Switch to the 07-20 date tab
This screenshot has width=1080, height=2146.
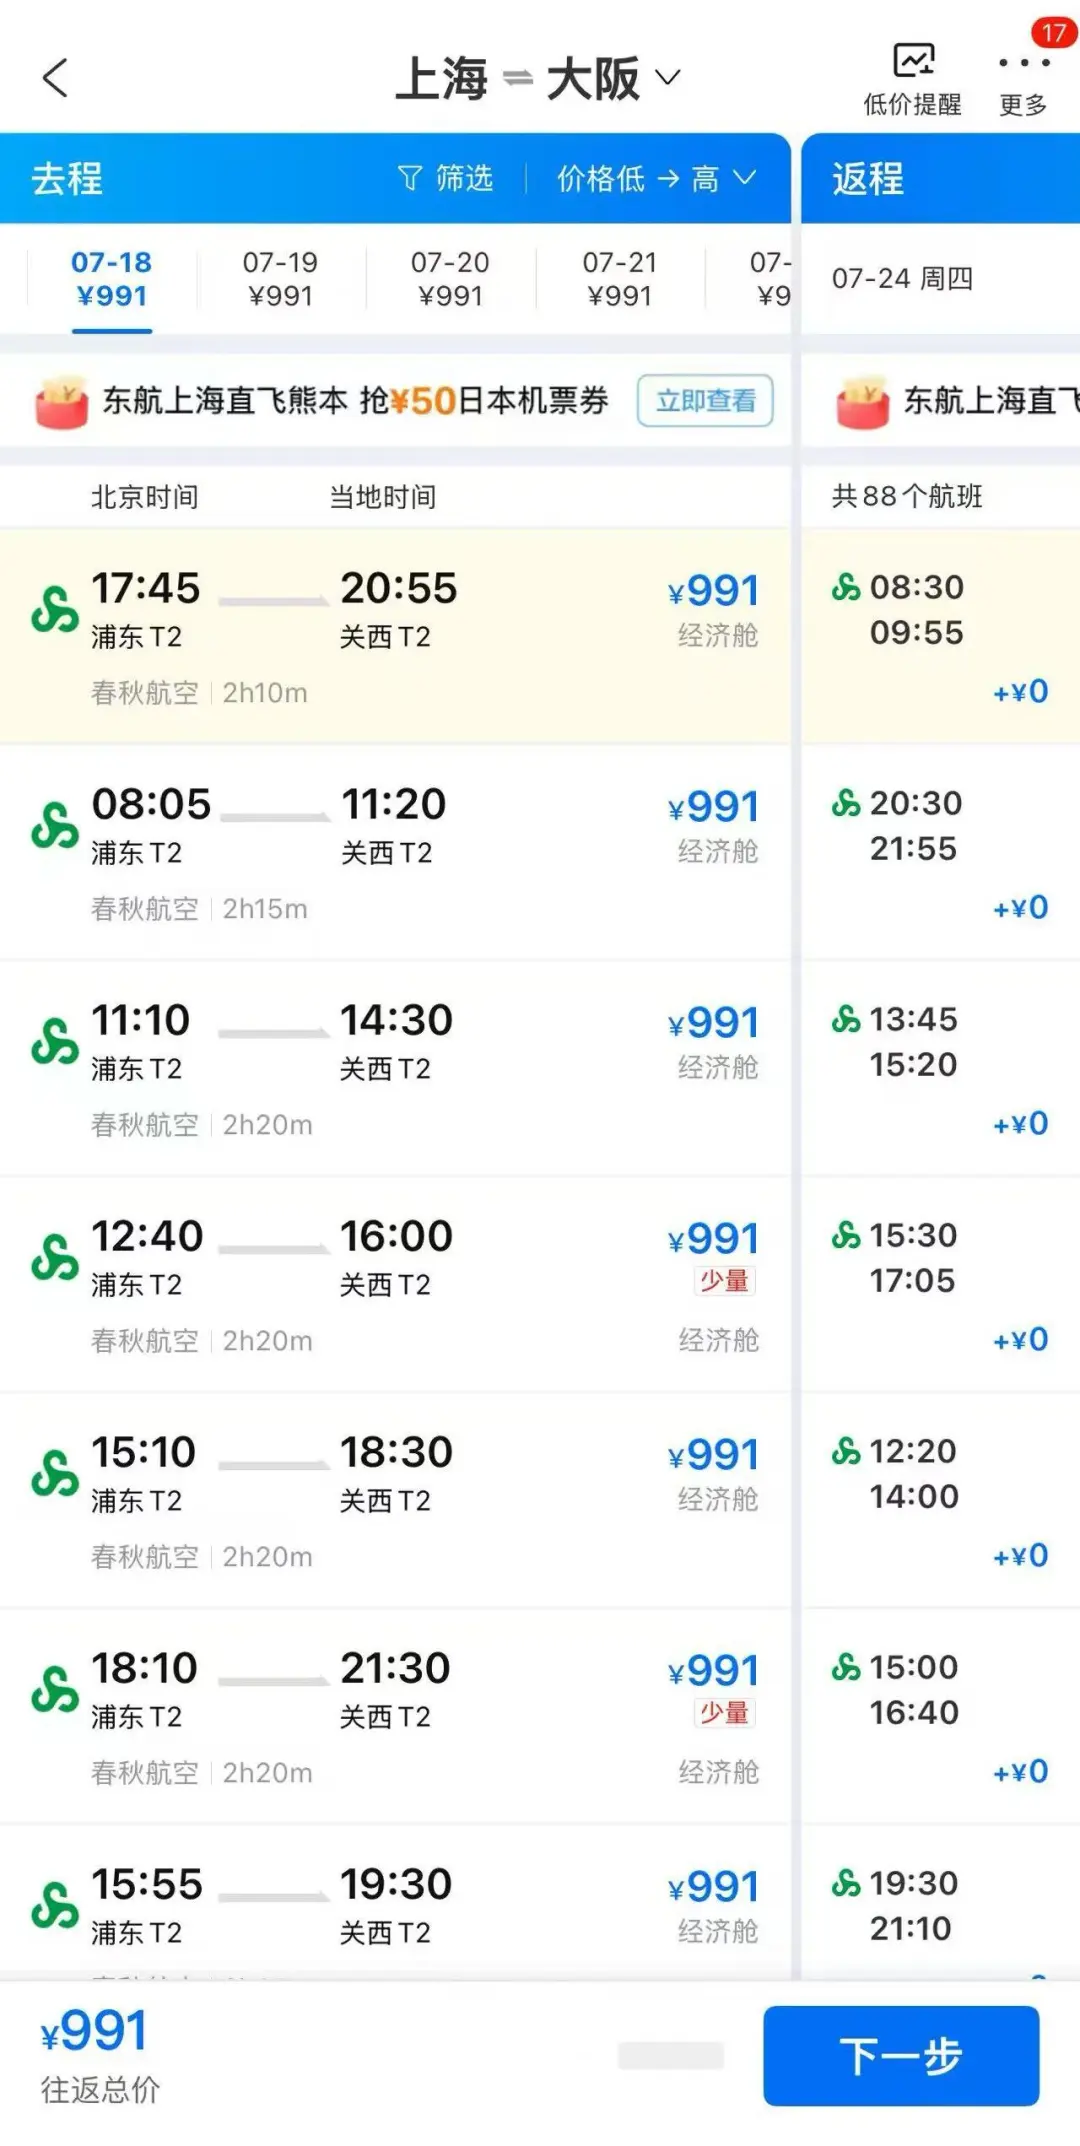coord(450,279)
